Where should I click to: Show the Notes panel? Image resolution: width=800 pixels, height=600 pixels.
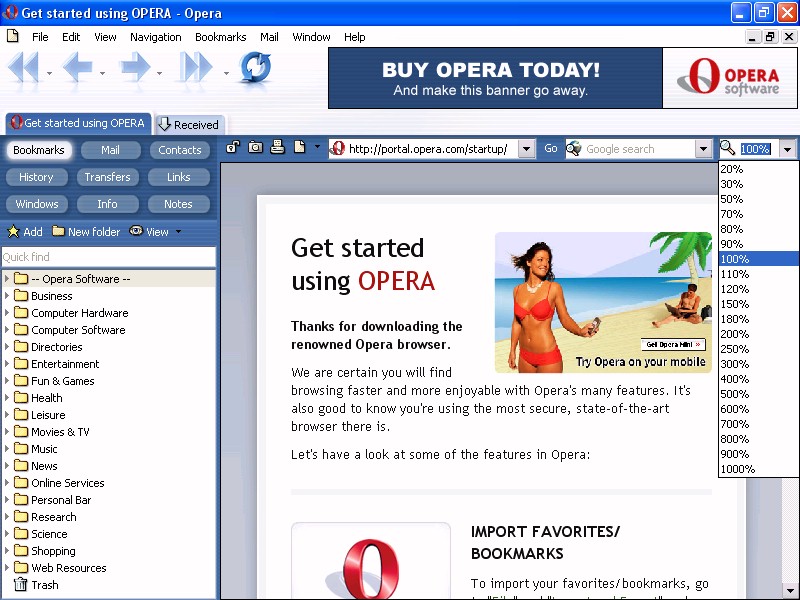(x=179, y=204)
